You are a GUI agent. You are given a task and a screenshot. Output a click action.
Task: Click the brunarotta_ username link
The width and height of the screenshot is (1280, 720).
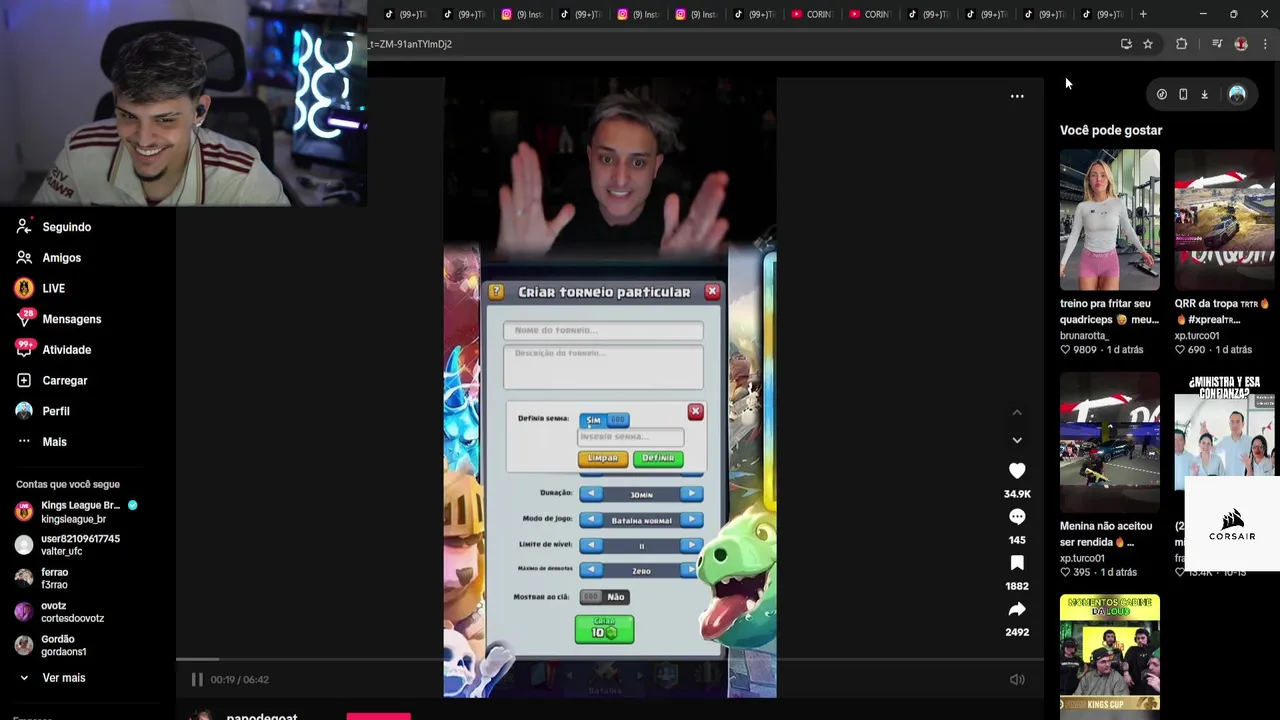(x=1085, y=336)
